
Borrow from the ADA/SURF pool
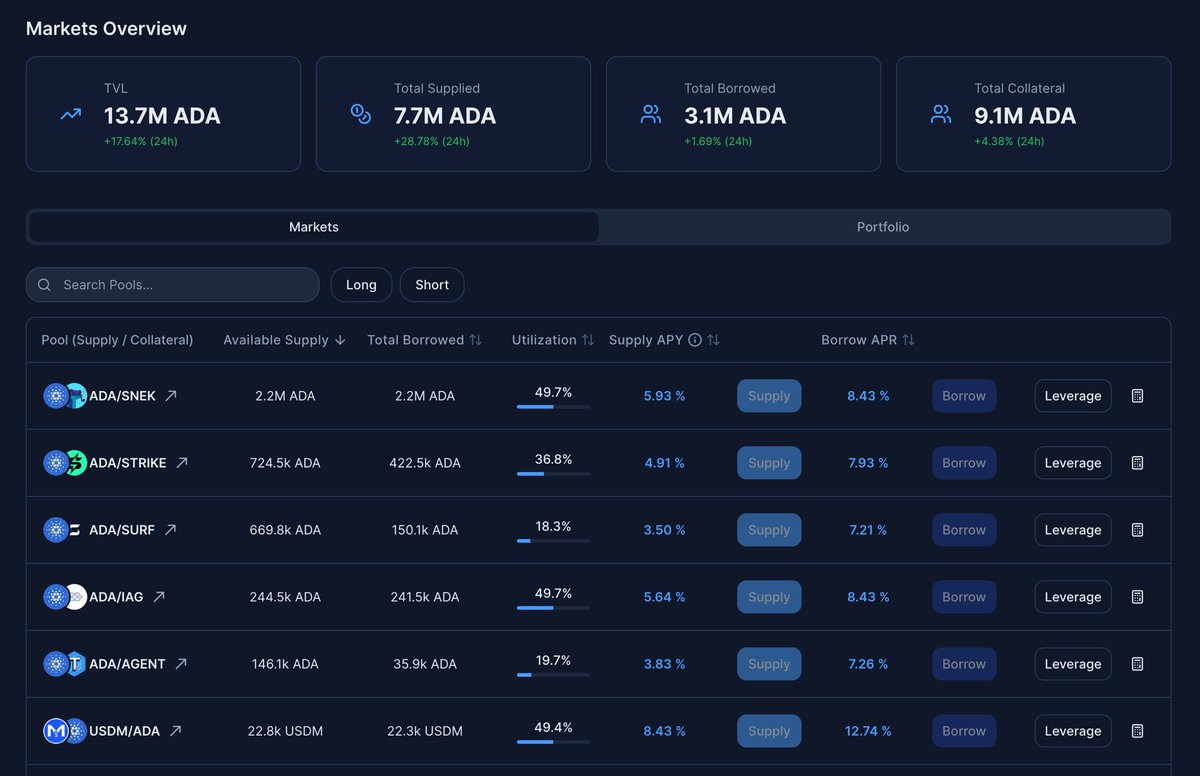click(964, 530)
